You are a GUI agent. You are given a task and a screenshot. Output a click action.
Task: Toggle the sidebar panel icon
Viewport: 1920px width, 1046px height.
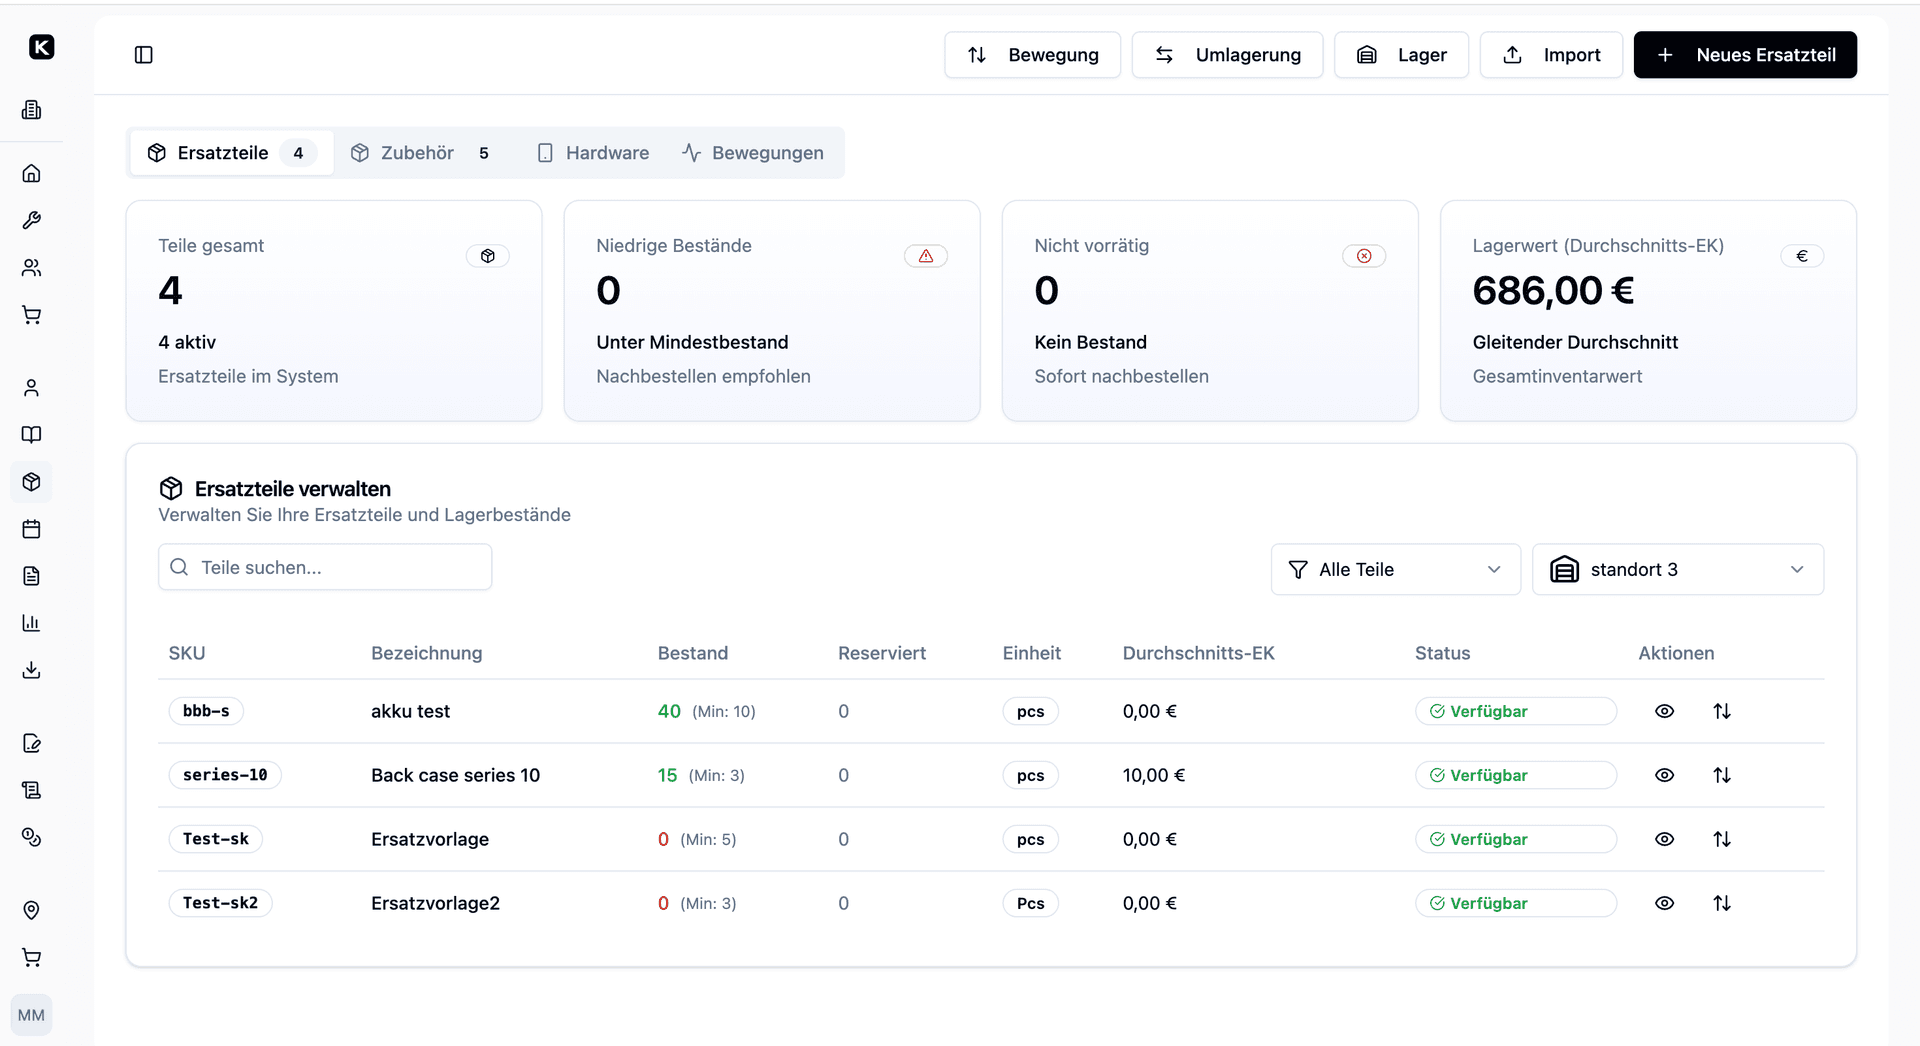(143, 55)
